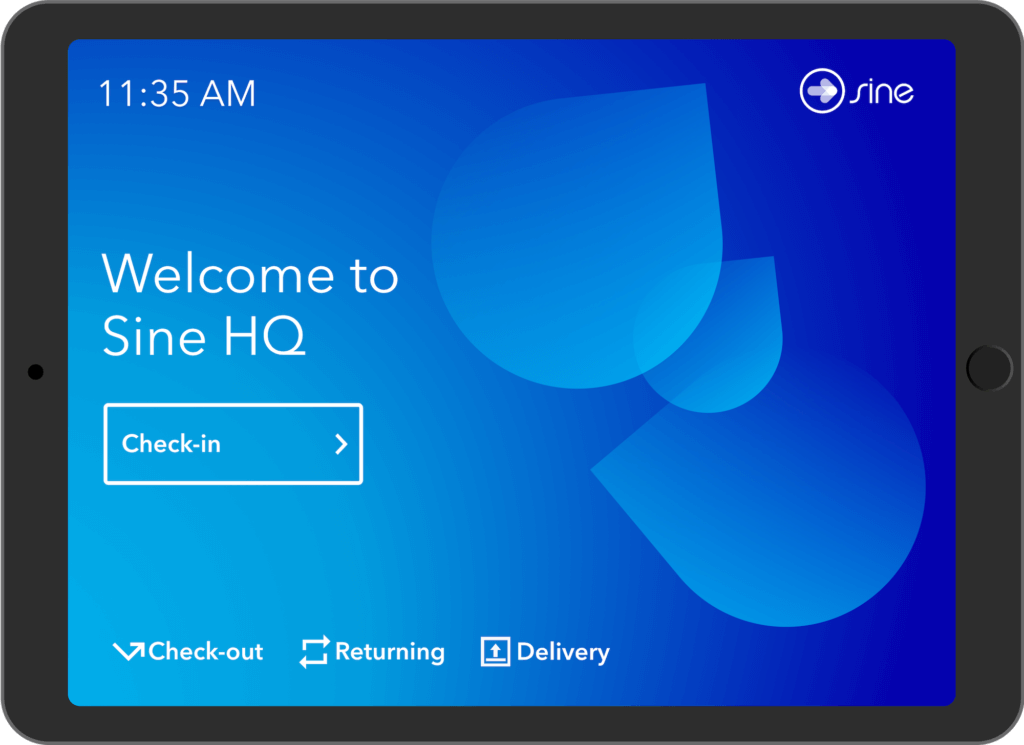Tap the chevron inside Check-in button

click(x=341, y=444)
